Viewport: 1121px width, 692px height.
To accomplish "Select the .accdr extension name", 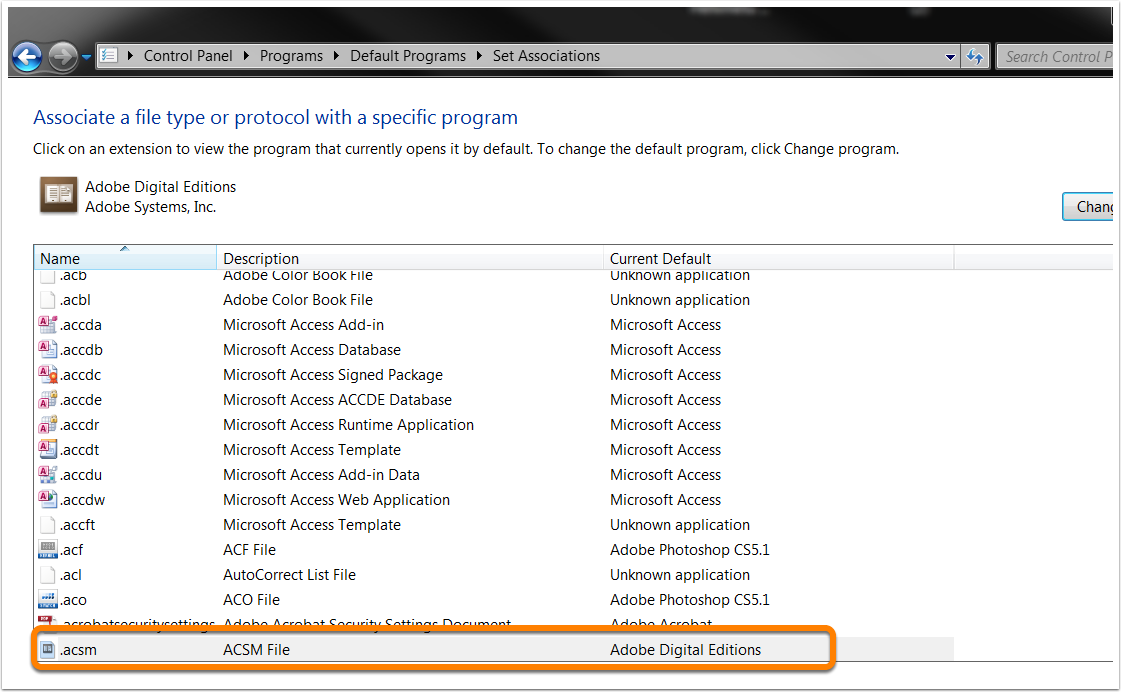I will [x=80, y=425].
